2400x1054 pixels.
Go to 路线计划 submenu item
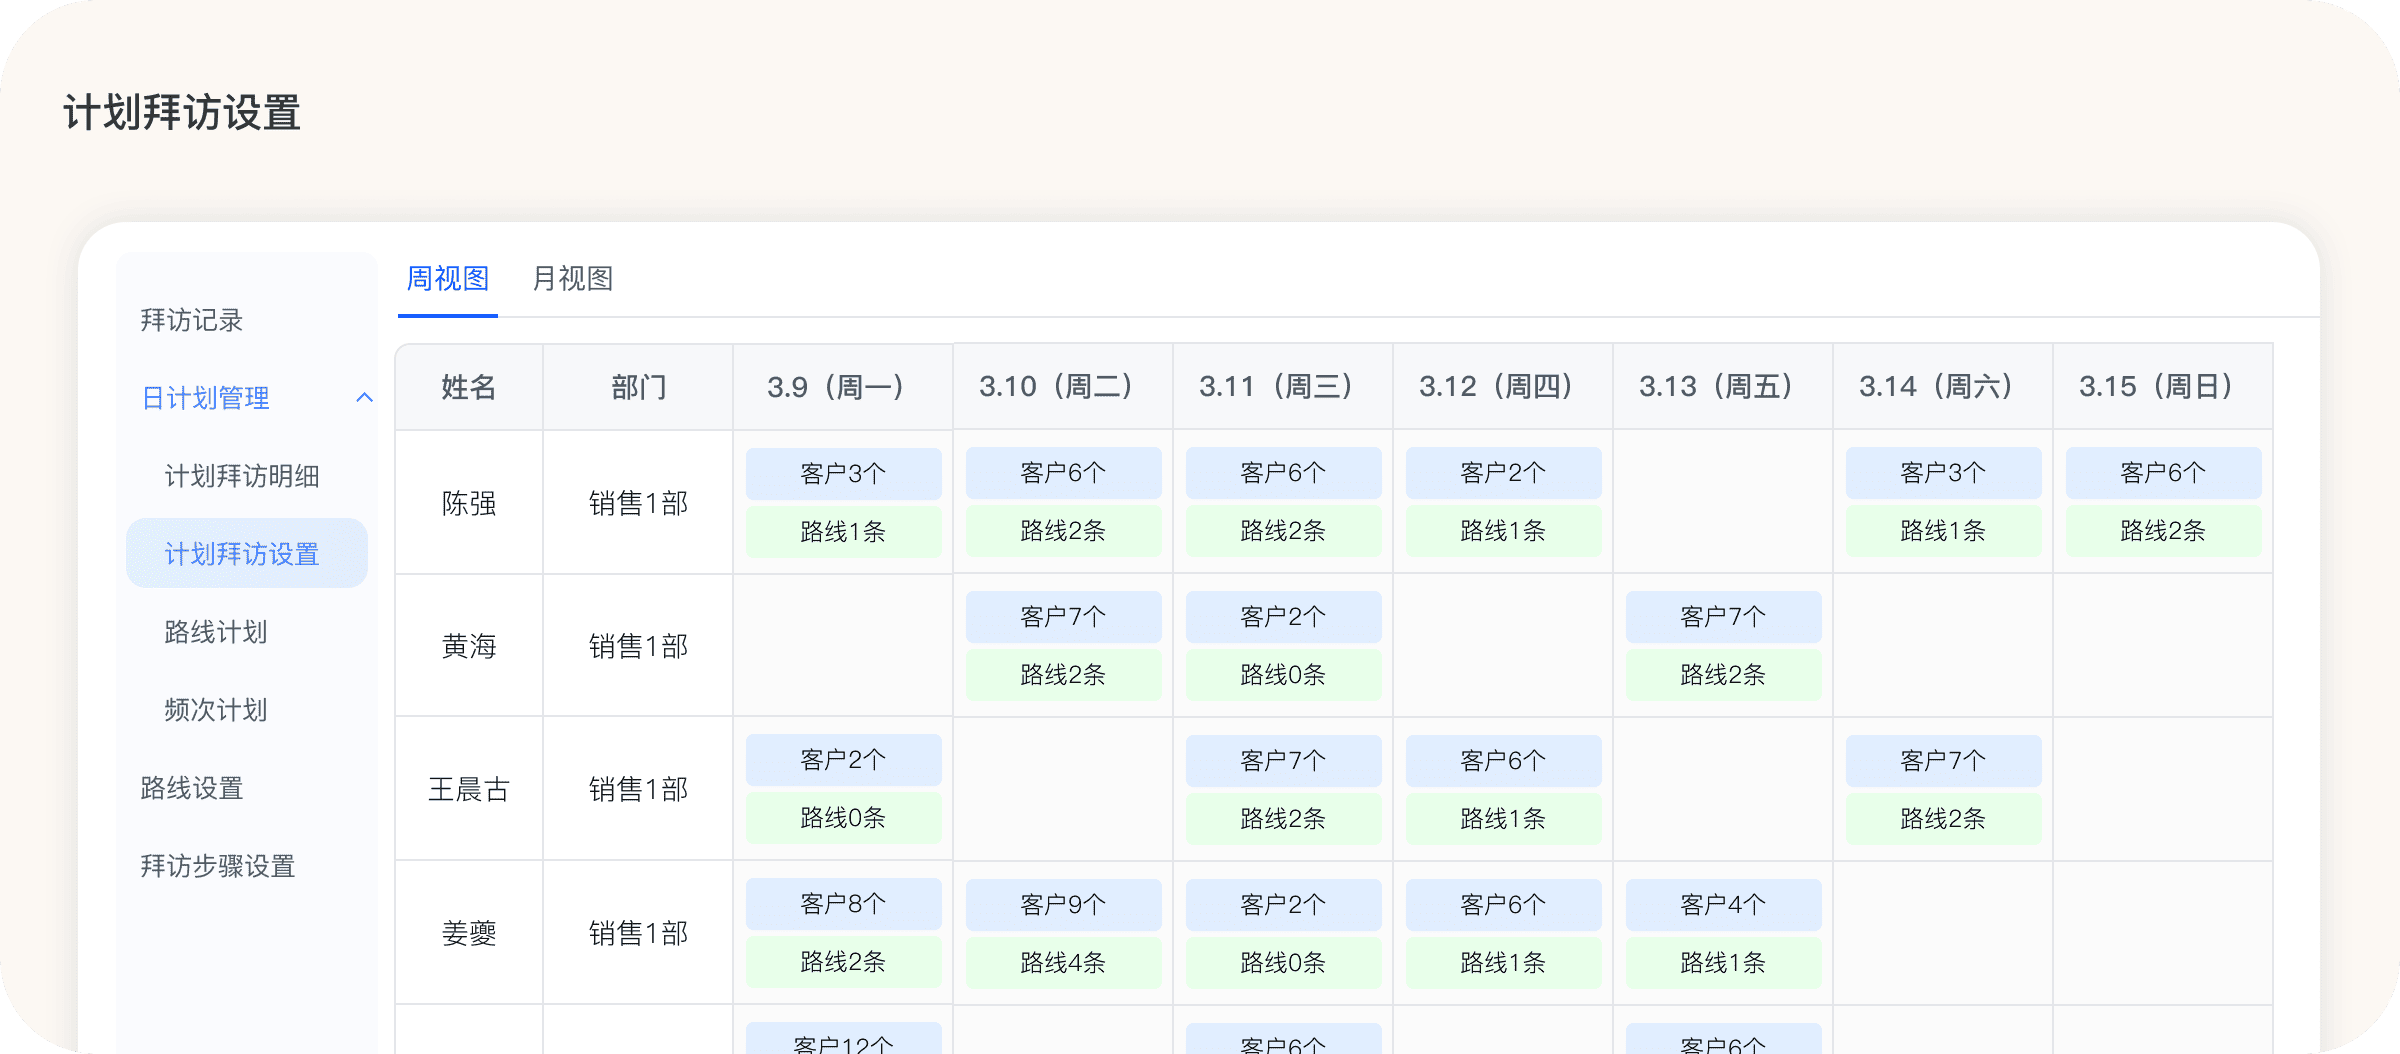(x=216, y=632)
